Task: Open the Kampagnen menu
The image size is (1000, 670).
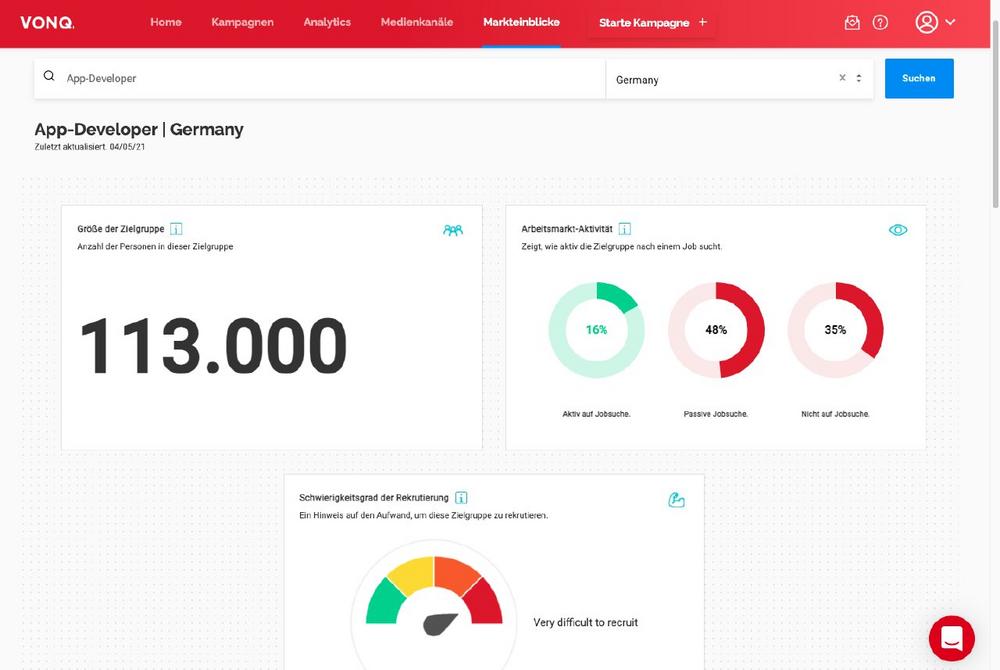Action: pos(242,22)
